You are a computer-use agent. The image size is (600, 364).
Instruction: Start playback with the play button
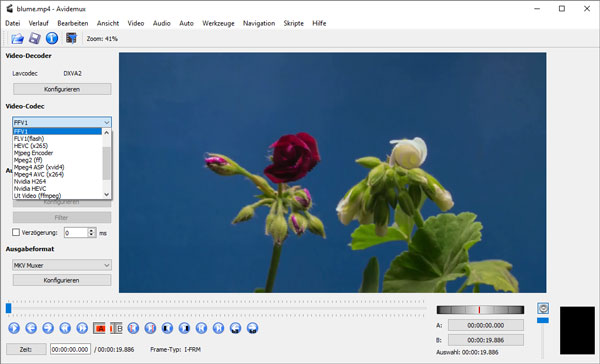pyautogui.click(x=14, y=328)
